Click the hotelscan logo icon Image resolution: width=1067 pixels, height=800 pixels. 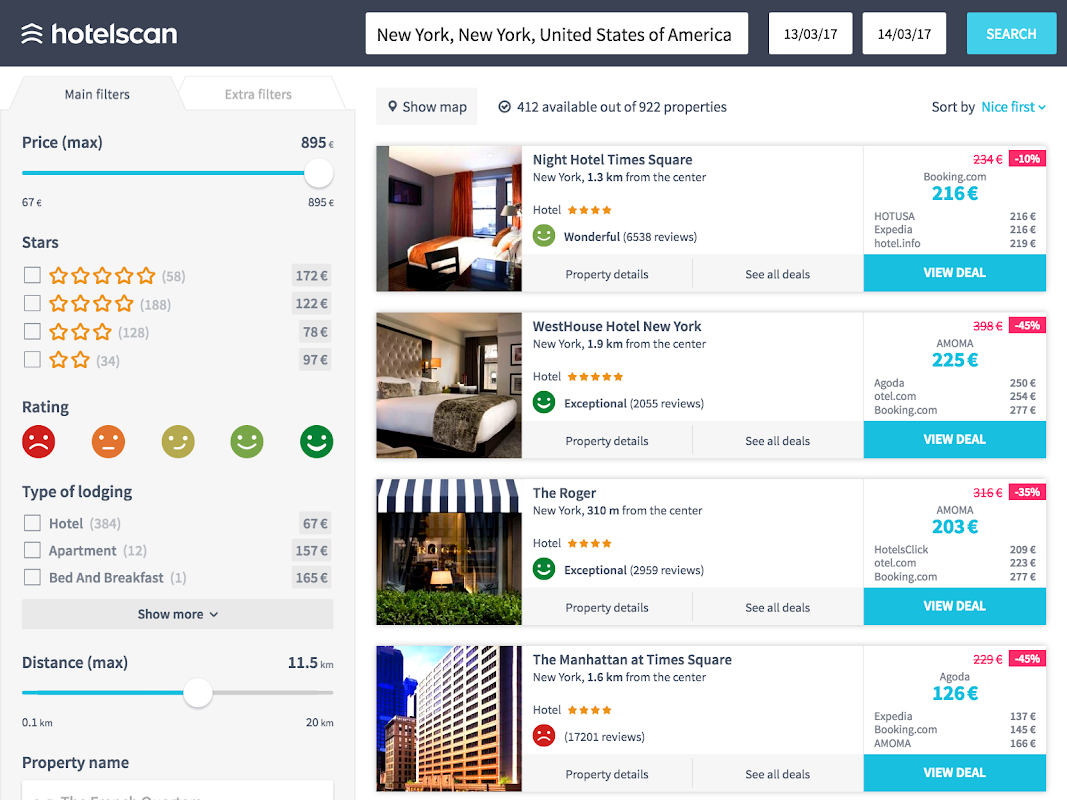(32, 34)
